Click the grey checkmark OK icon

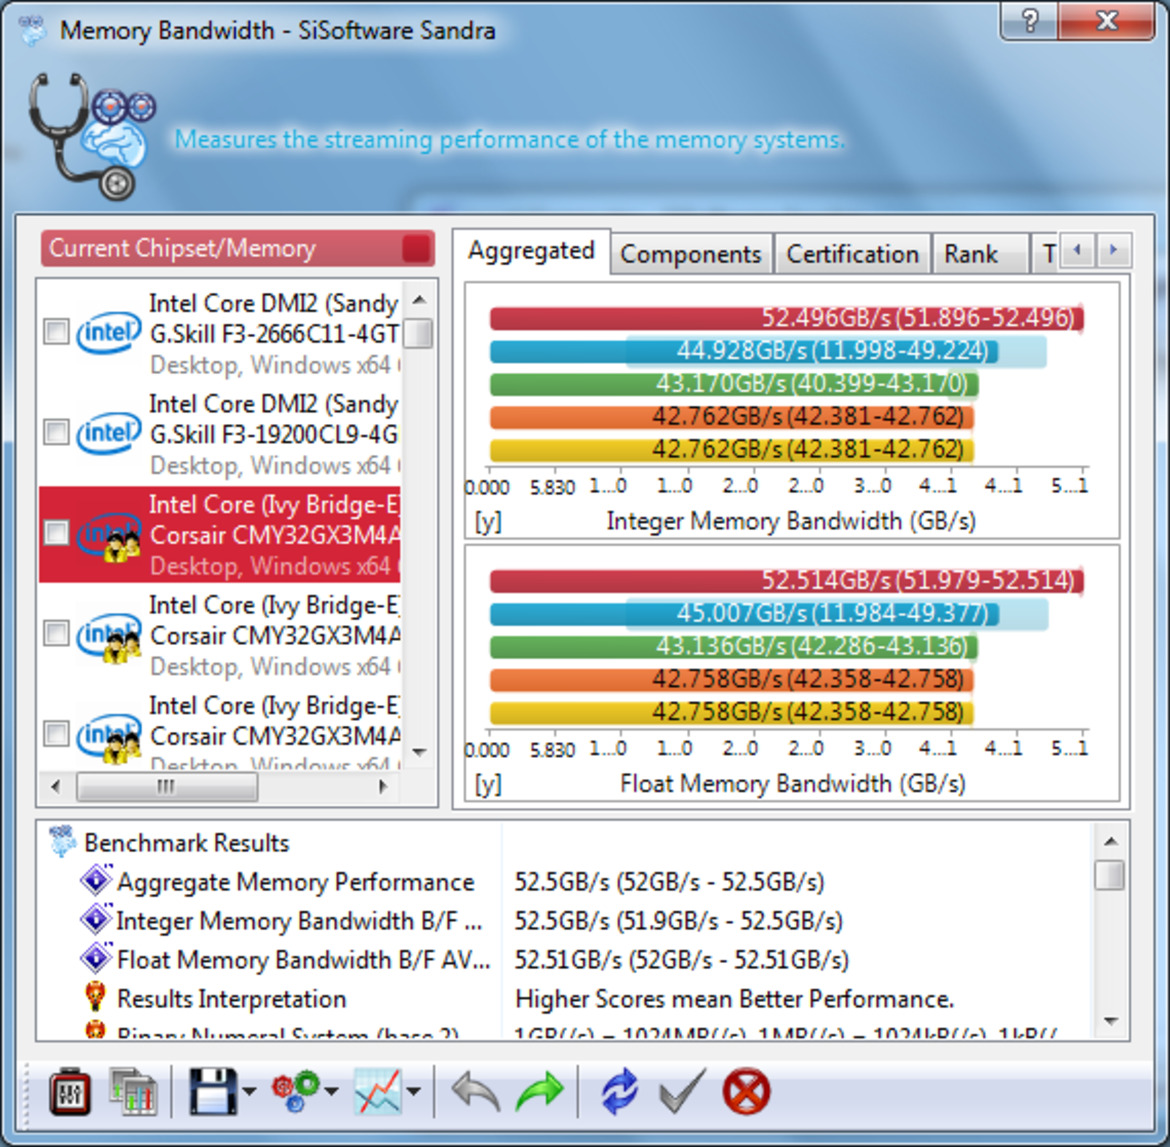682,1093
